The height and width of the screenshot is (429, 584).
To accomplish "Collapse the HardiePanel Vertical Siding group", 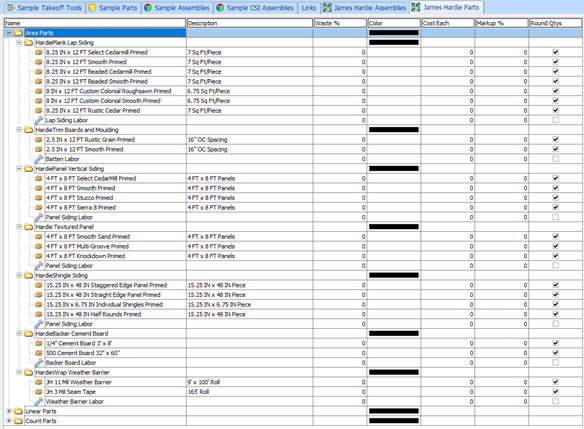I will click(19, 168).
